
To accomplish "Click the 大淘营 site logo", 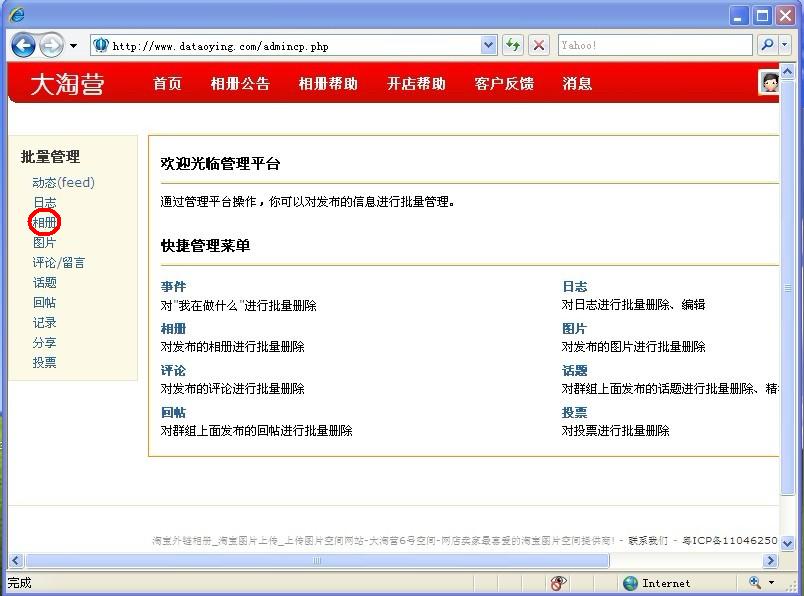I will [67, 84].
